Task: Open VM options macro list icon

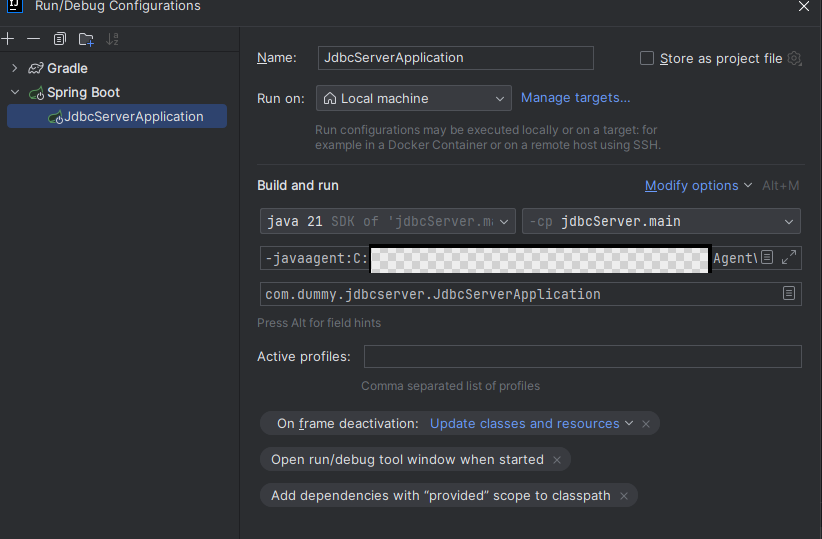Action: (767, 257)
